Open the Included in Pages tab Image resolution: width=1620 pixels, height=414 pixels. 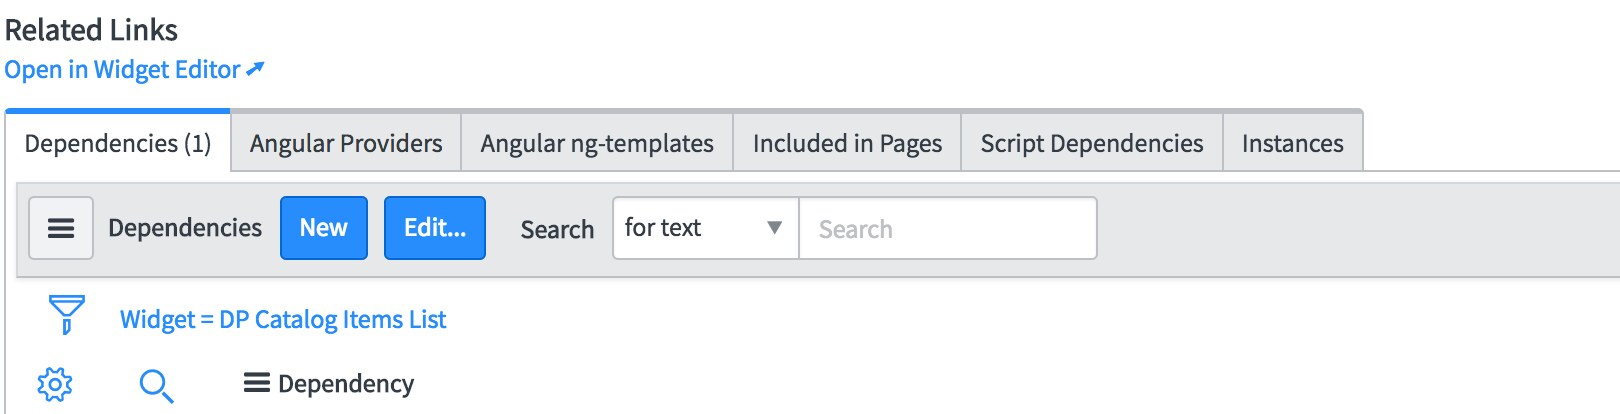[847, 143]
